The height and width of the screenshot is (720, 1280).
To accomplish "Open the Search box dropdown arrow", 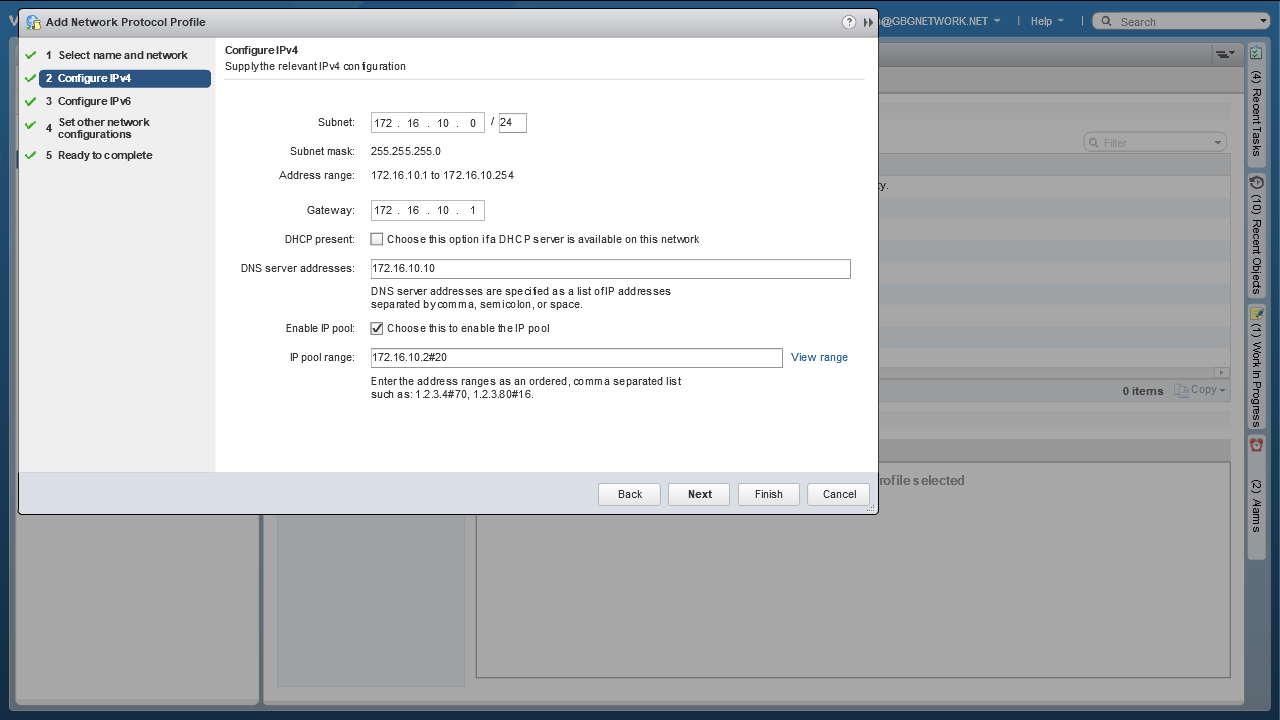I will [1263, 21].
